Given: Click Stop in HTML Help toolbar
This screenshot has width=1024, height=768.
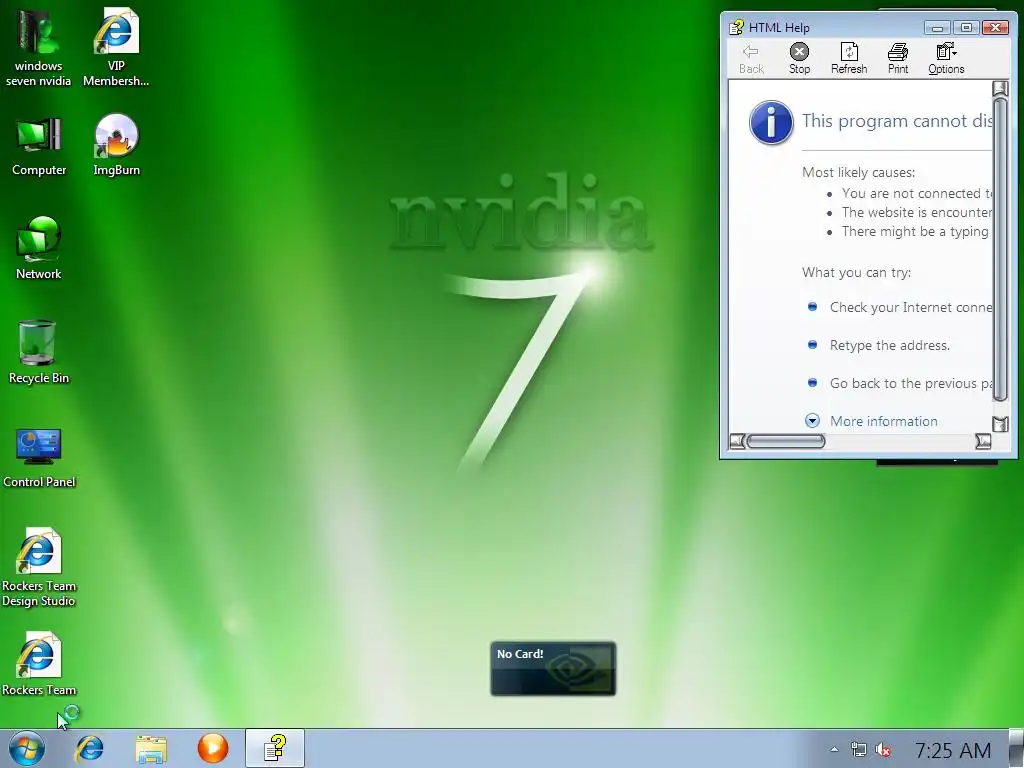Looking at the screenshot, I should pos(799,59).
